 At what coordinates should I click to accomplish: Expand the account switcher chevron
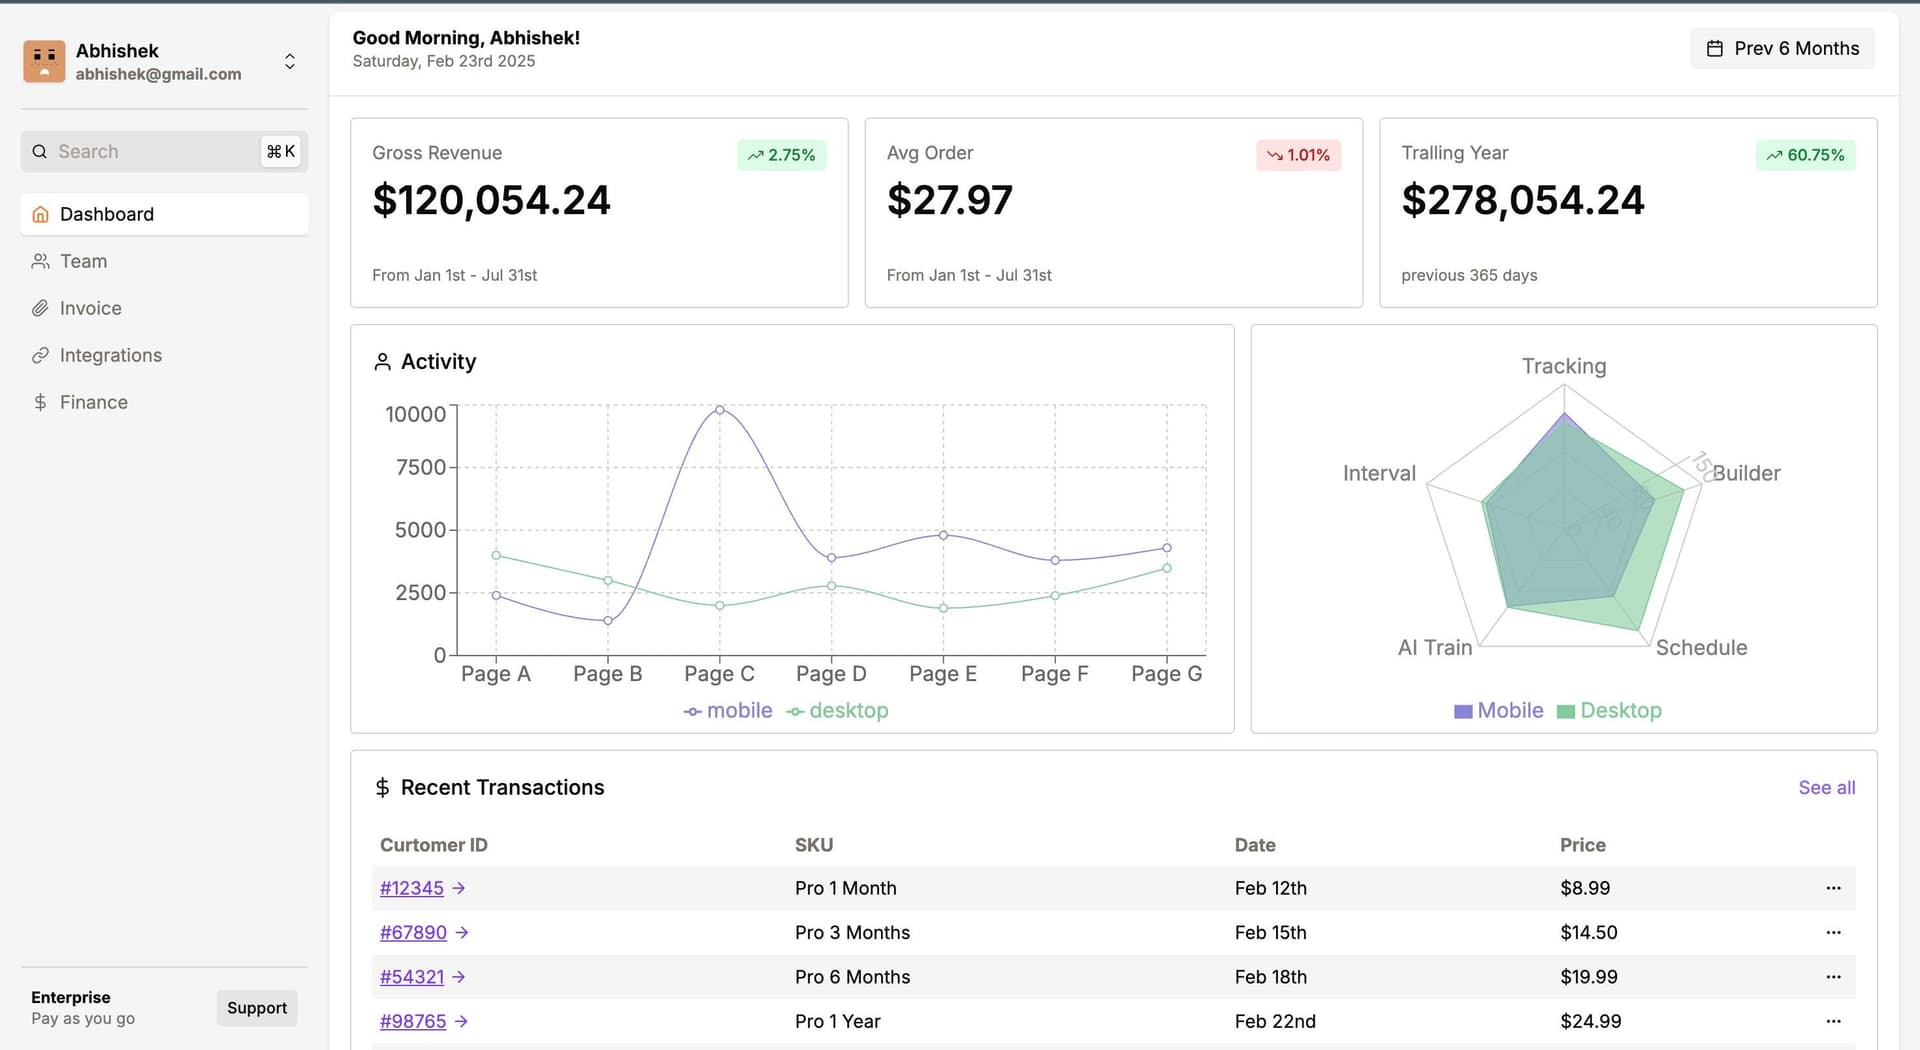(290, 61)
